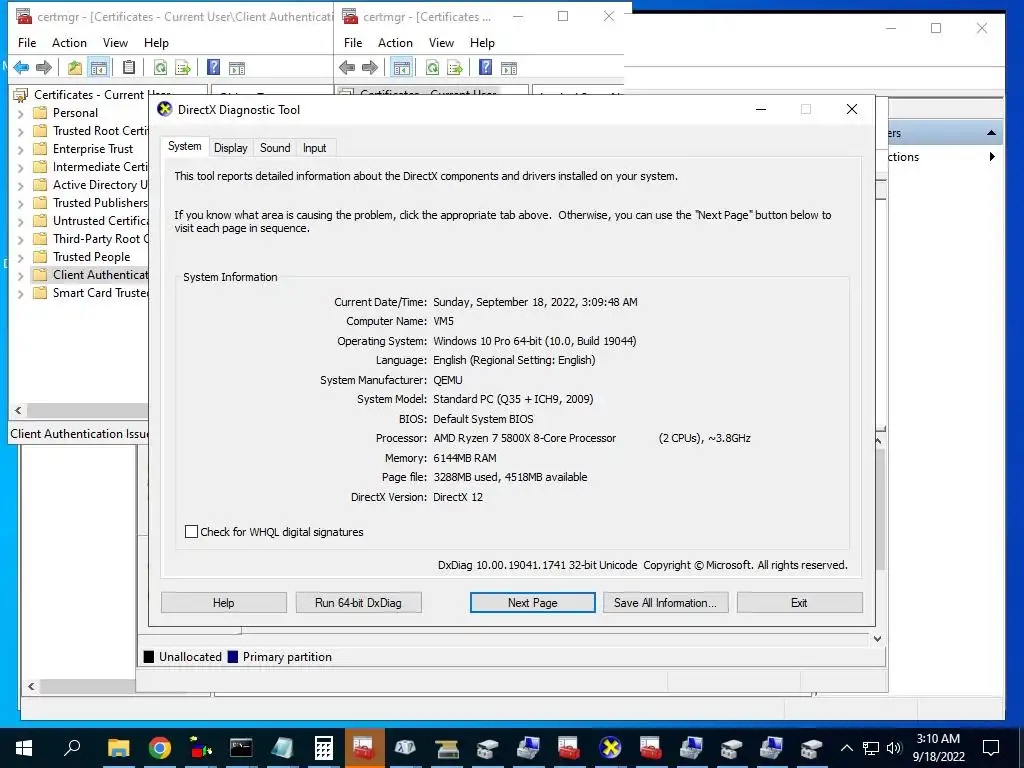
Task: Click scroll-left arrow in certmgr tree pane
Action: coord(18,410)
